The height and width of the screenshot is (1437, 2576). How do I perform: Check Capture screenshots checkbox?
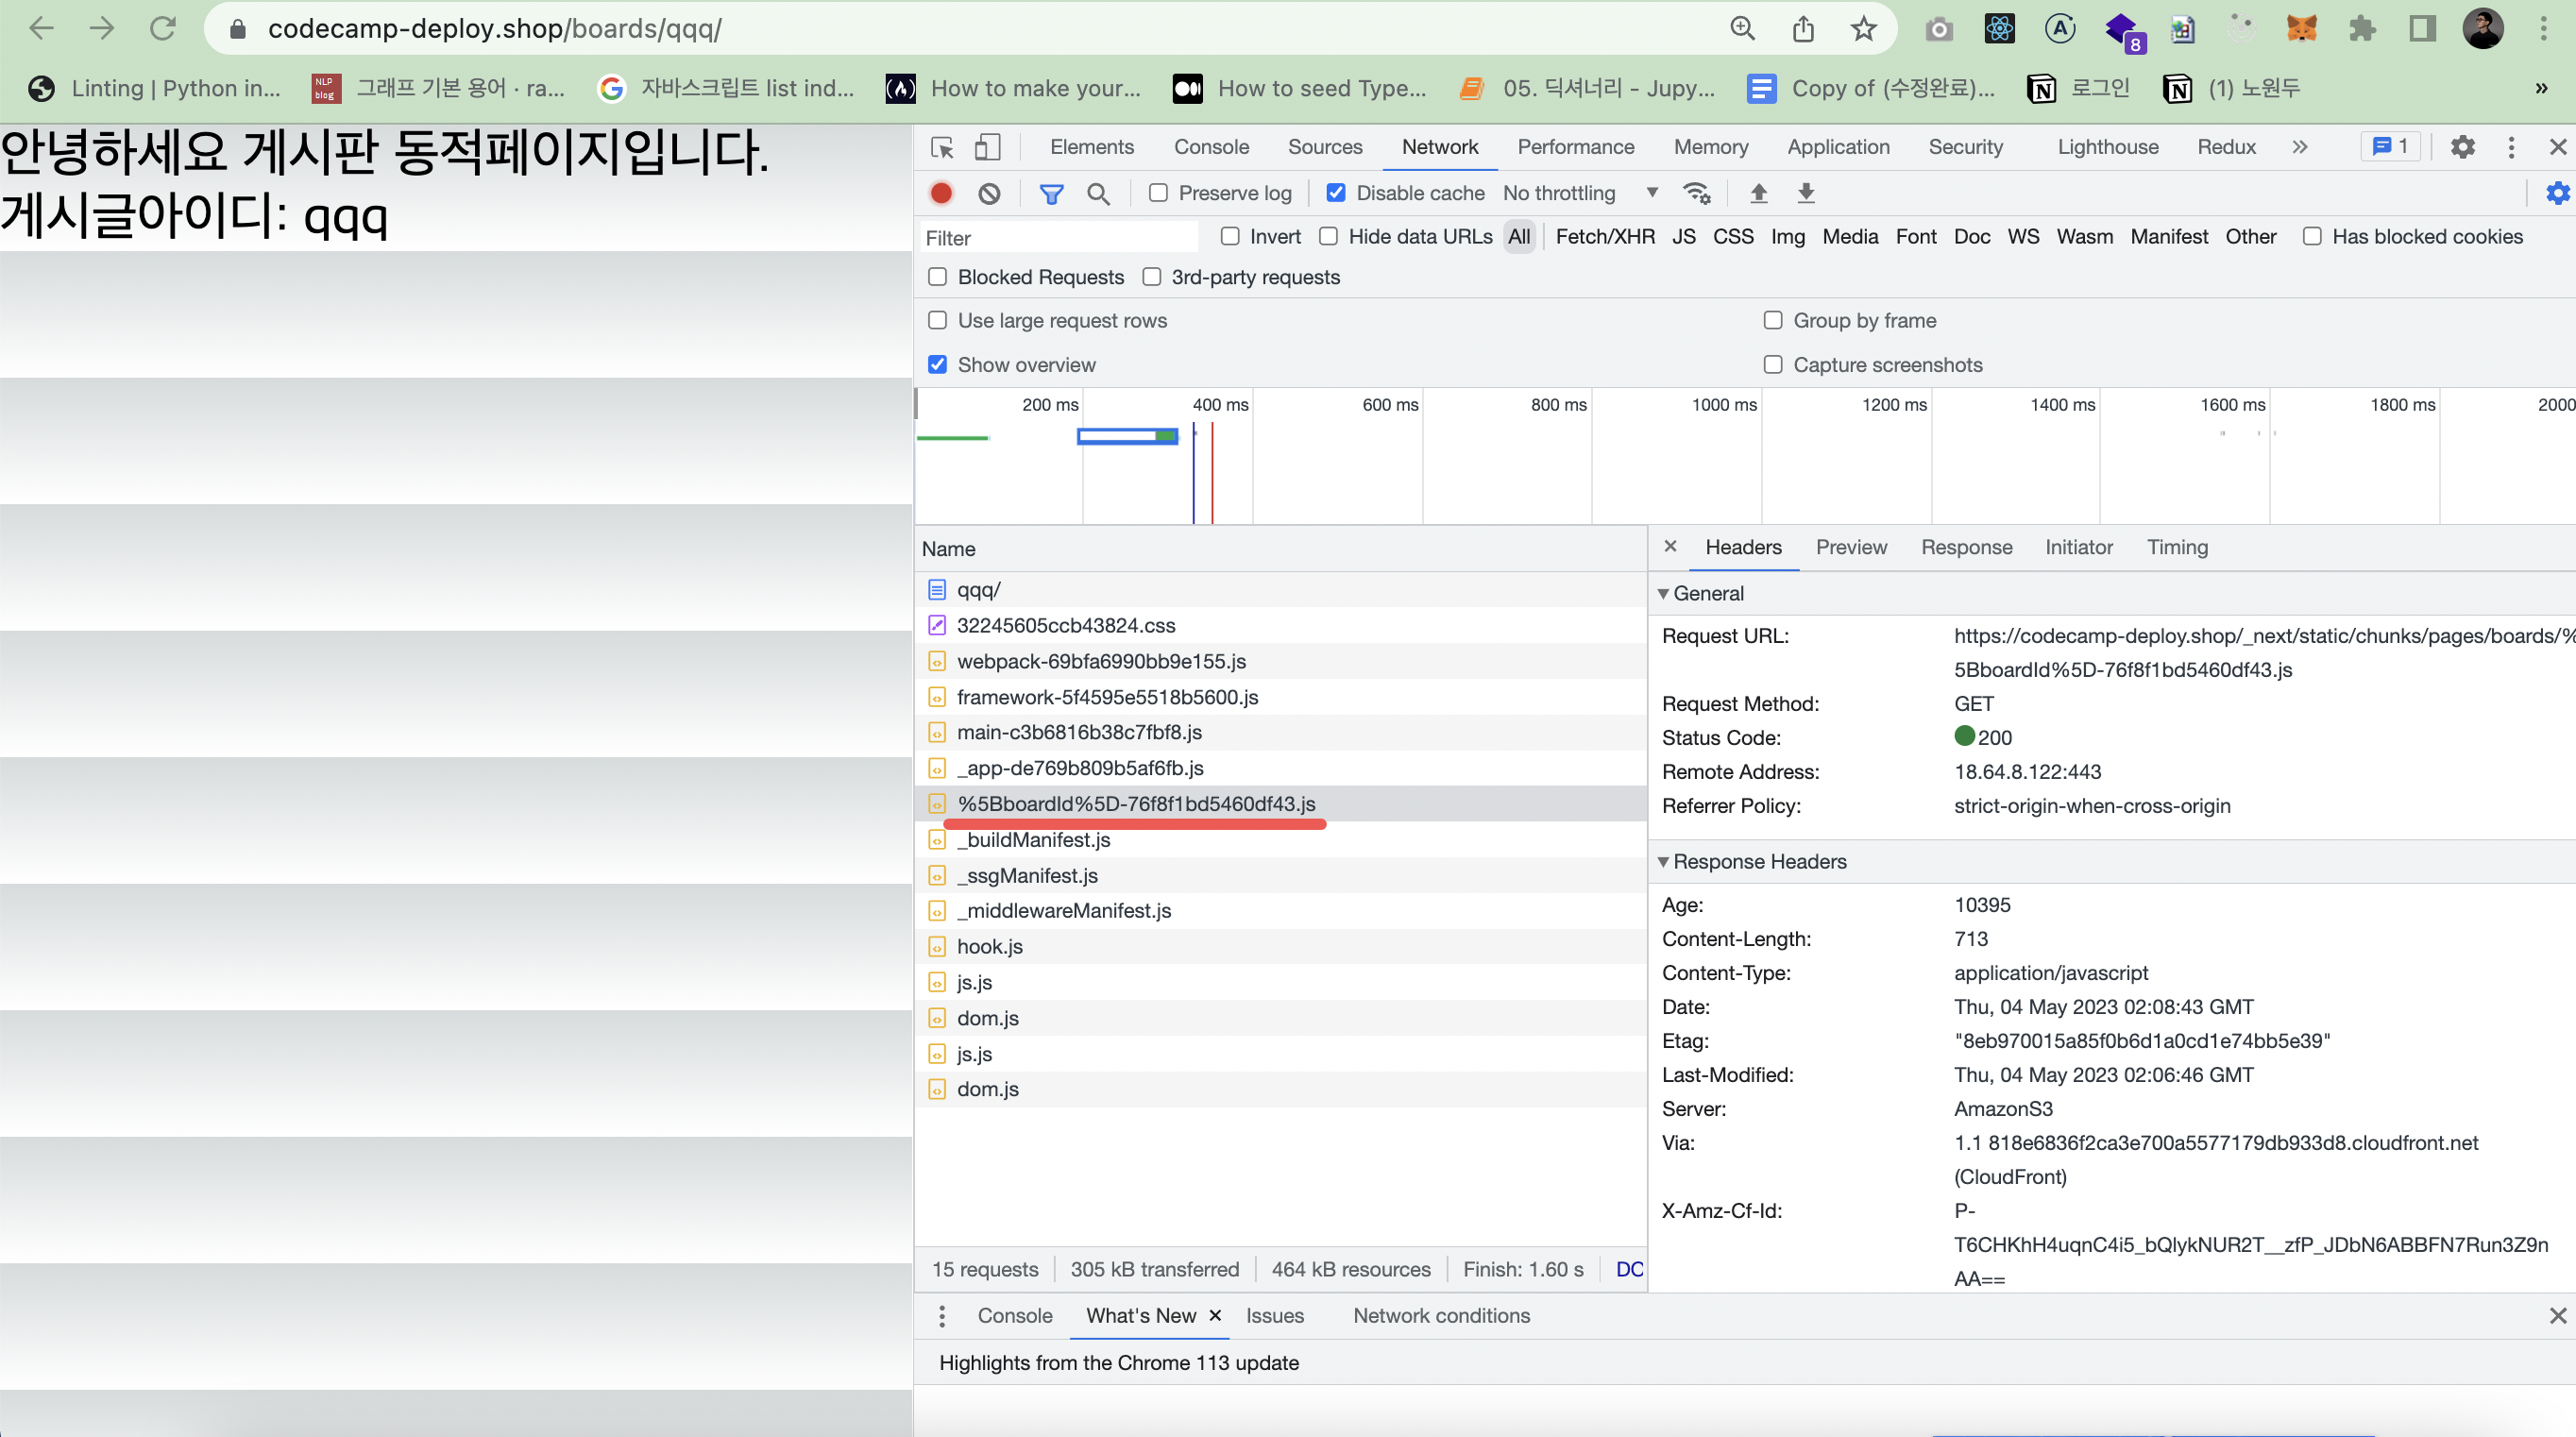click(x=1772, y=364)
